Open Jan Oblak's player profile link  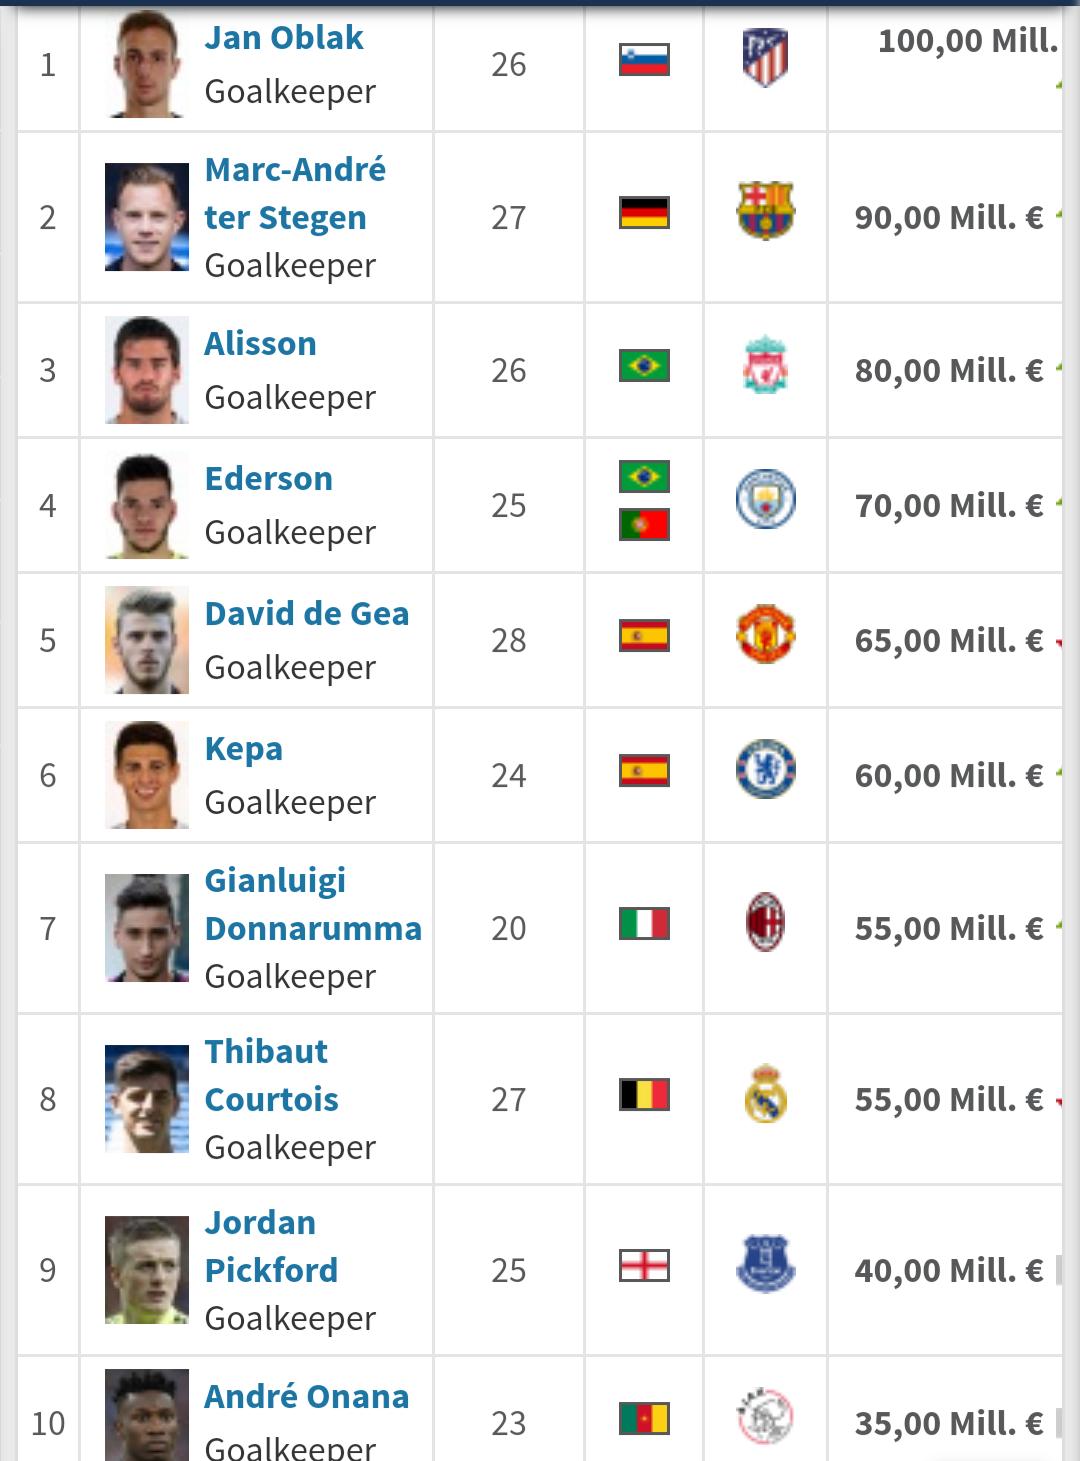pos(284,38)
